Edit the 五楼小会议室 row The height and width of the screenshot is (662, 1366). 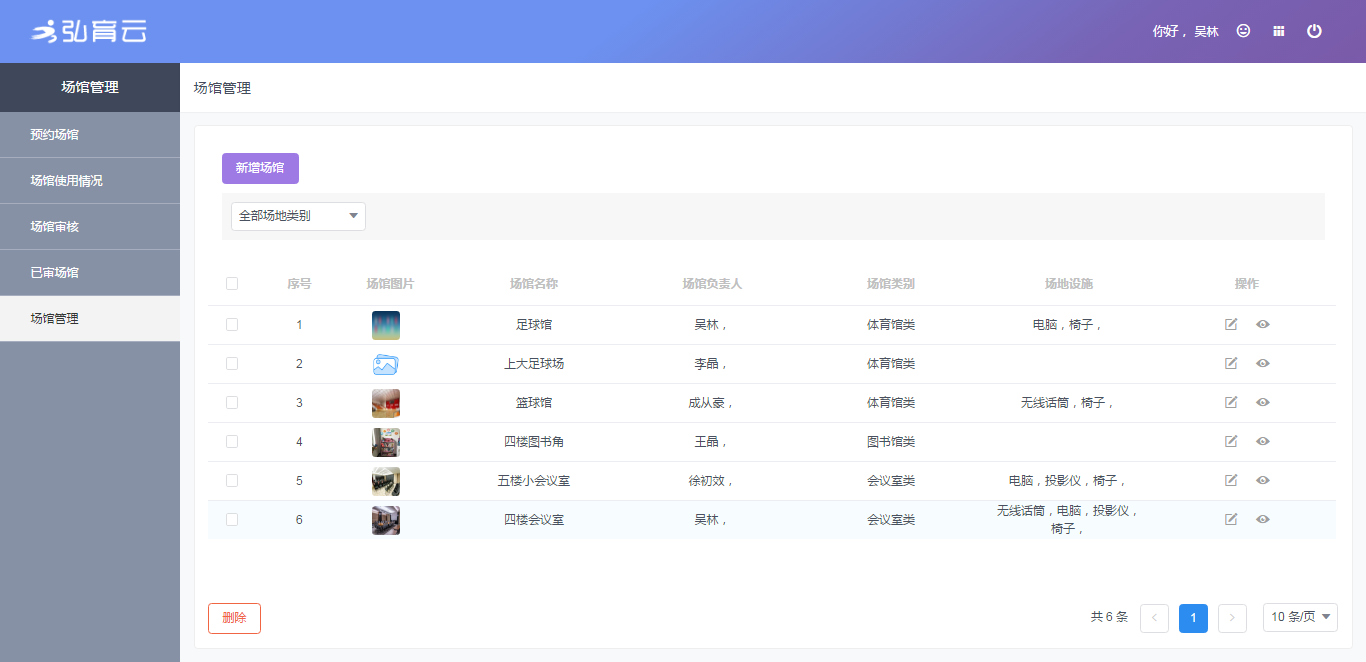click(1231, 480)
